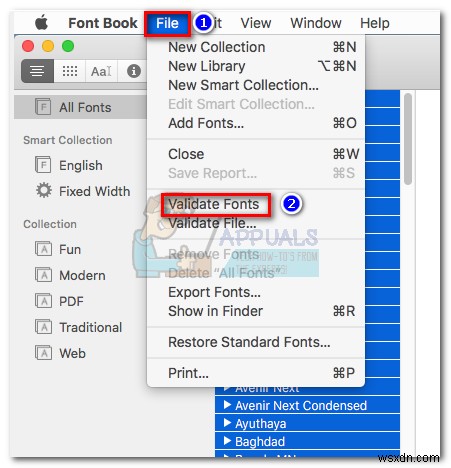
Task: Select the PDF collection
Action: pos(71,302)
